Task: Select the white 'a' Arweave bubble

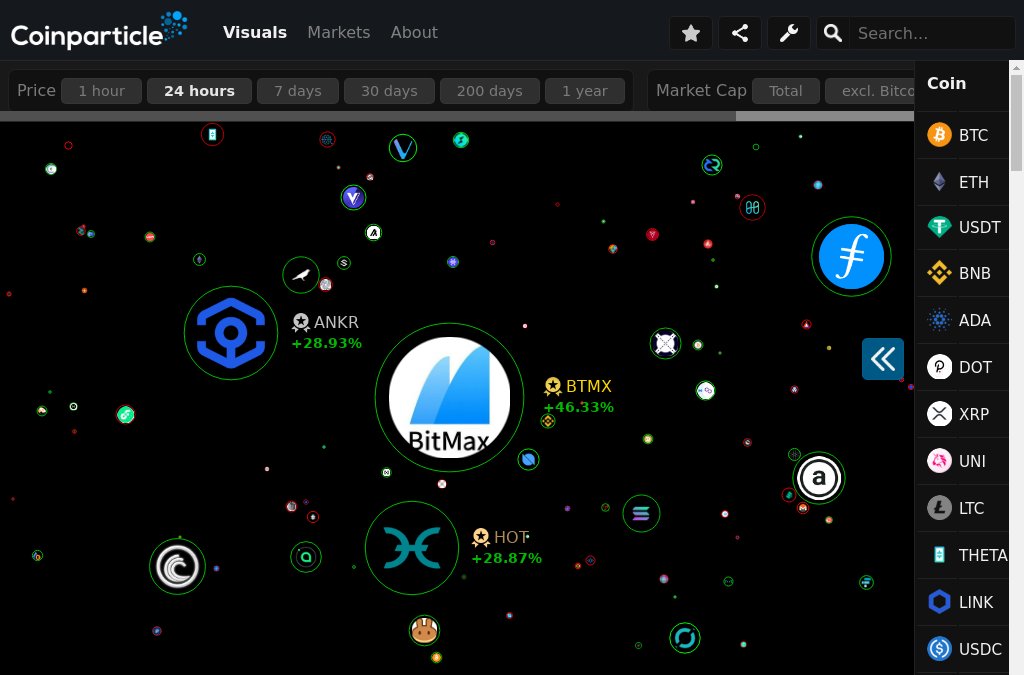Action: 819,478
